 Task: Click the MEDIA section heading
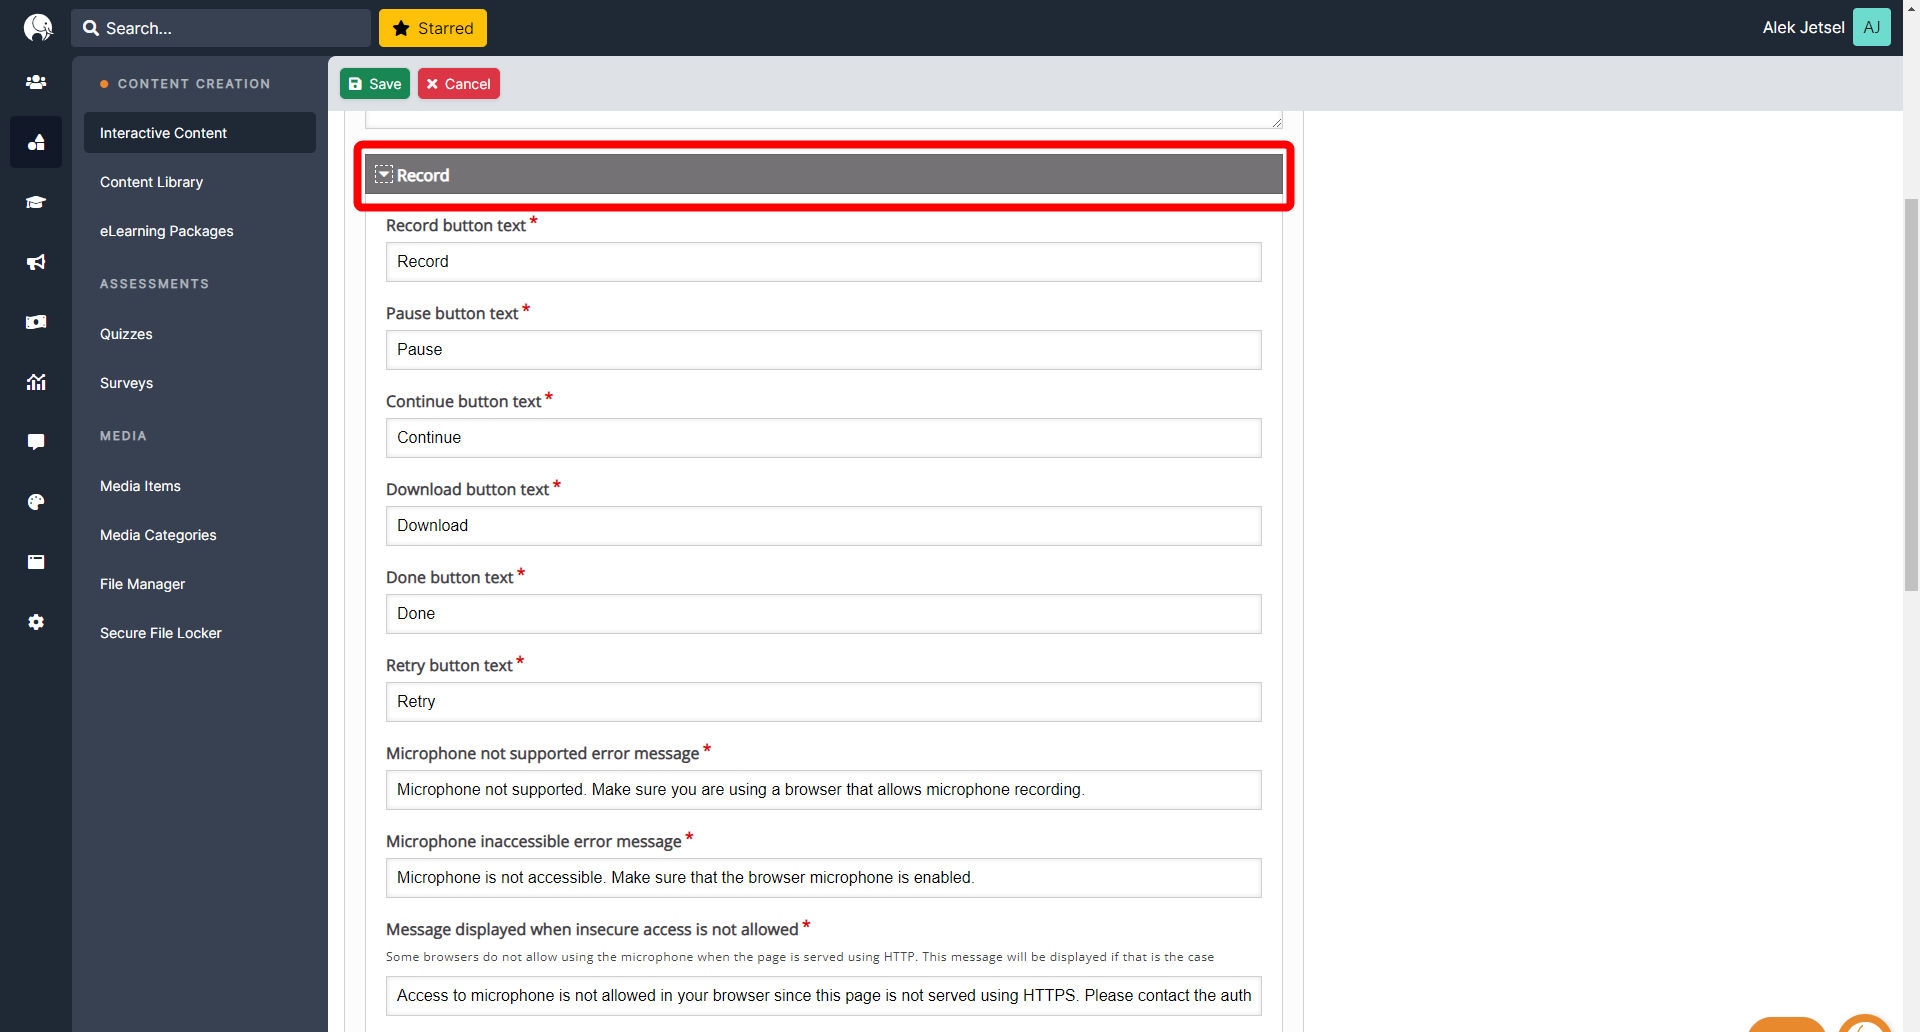coord(123,436)
